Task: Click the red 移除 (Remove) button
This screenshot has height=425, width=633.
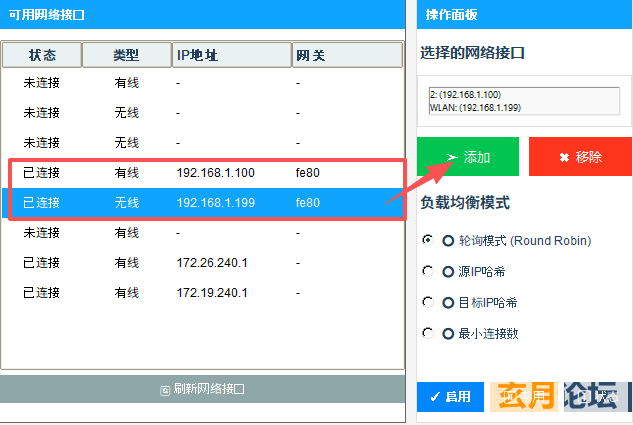Action: click(x=580, y=157)
